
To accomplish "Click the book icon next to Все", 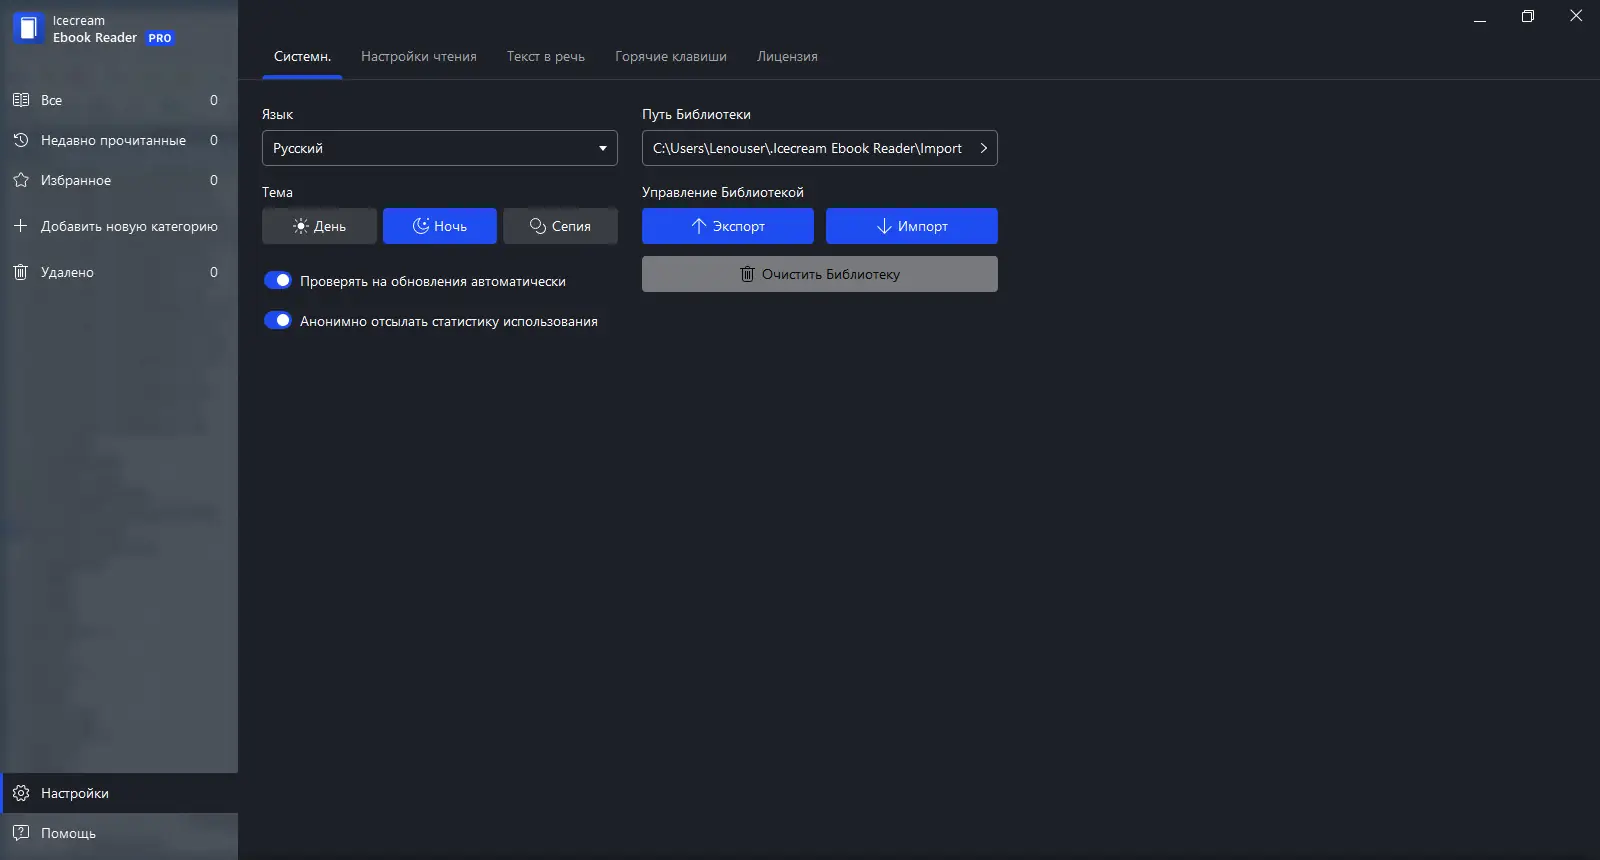I will [x=21, y=100].
